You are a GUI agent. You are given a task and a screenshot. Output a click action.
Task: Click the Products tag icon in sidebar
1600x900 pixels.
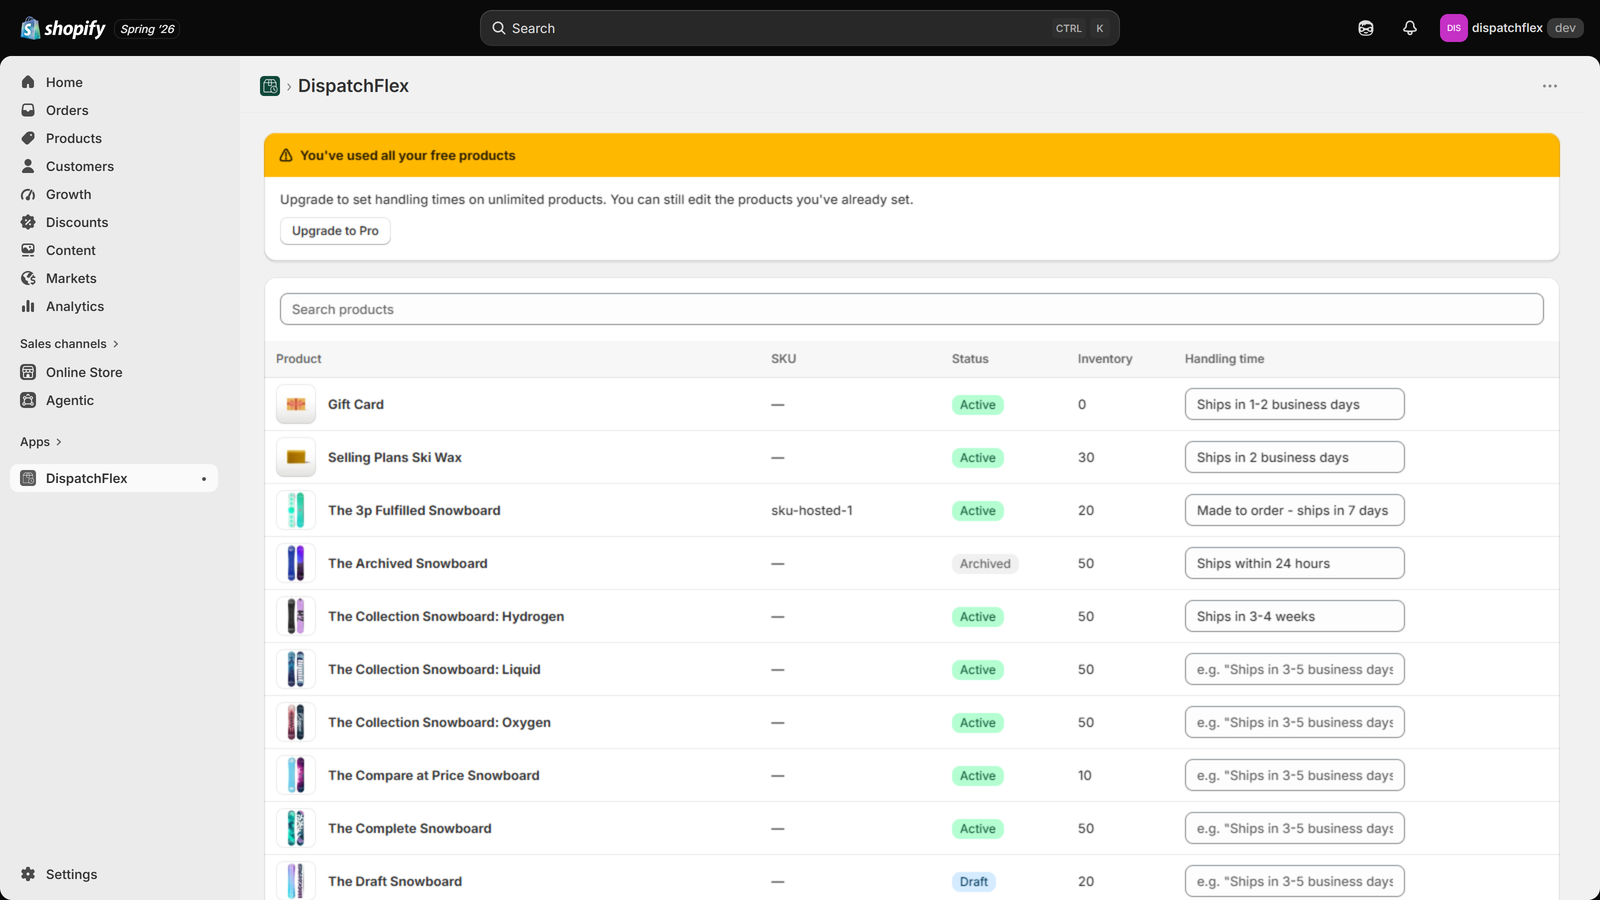28,138
